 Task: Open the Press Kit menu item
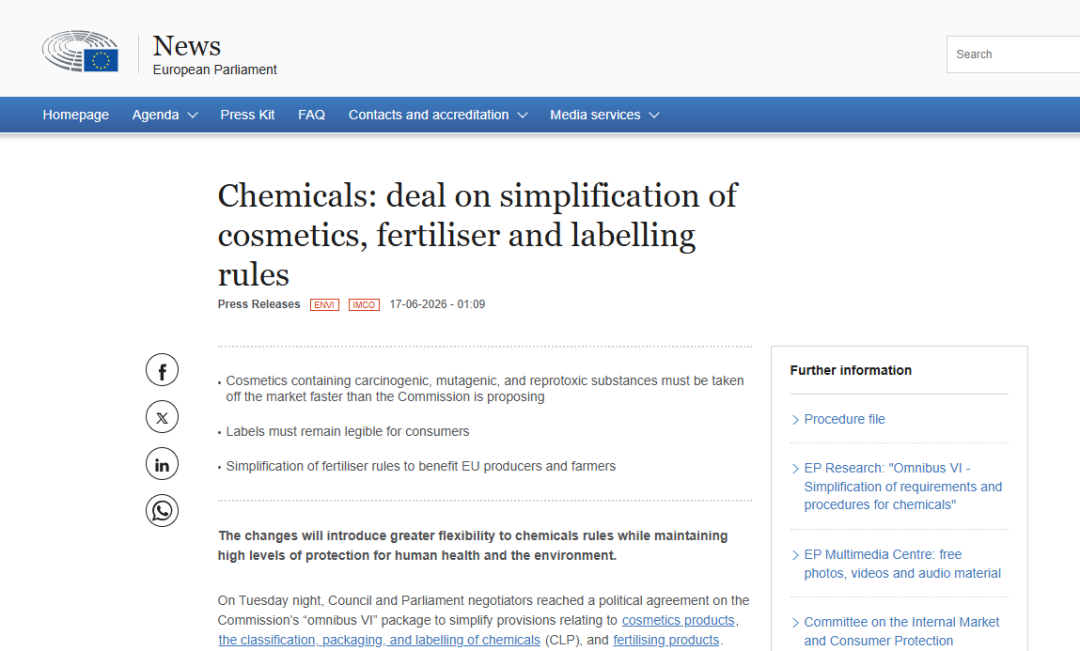(247, 115)
